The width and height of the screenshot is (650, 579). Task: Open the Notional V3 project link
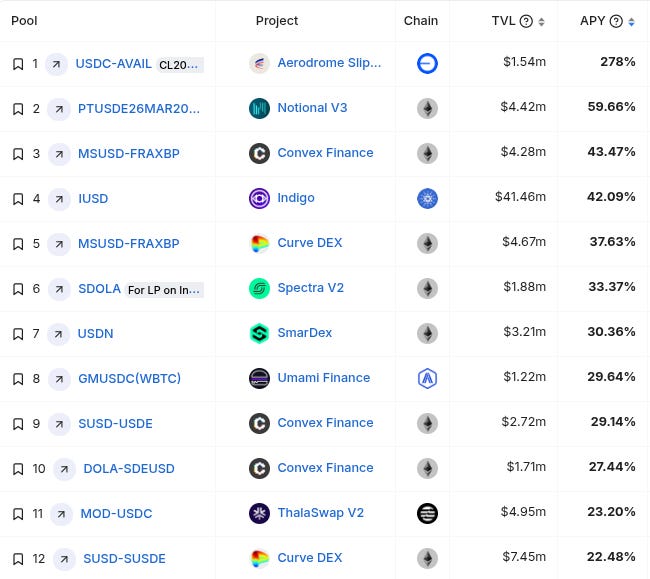click(313, 108)
